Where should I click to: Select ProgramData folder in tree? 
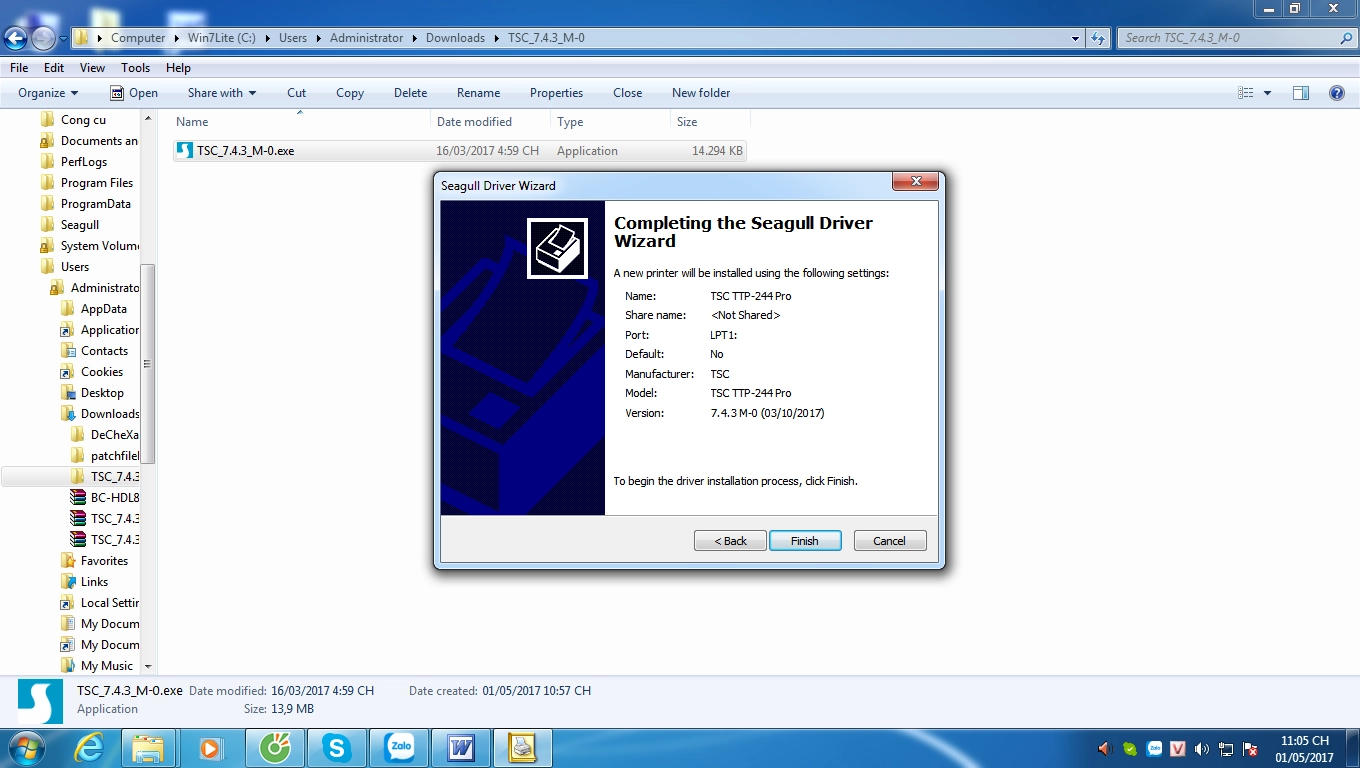(x=95, y=204)
